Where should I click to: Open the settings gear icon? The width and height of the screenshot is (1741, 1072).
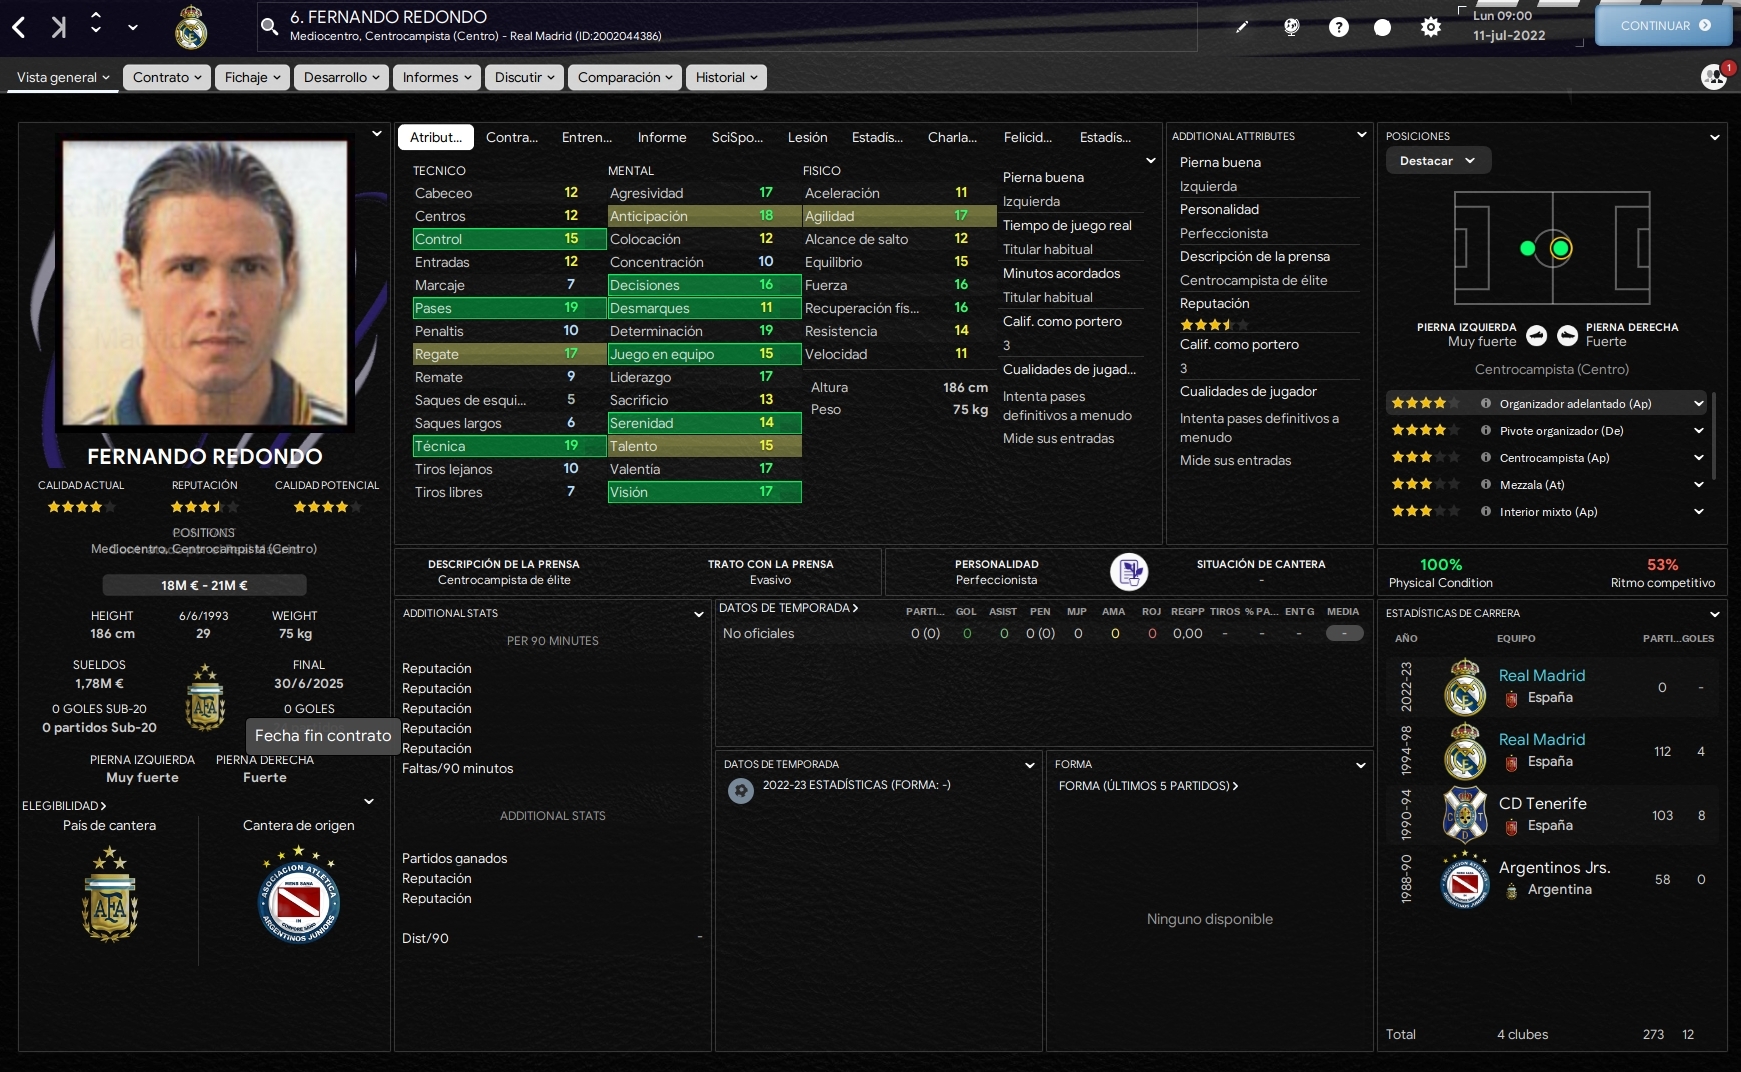[1431, 27]
